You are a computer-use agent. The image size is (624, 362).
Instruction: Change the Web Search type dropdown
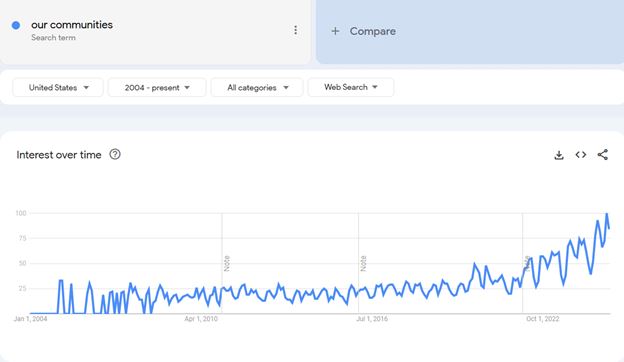pyautogui.click(x=351, y=87)
